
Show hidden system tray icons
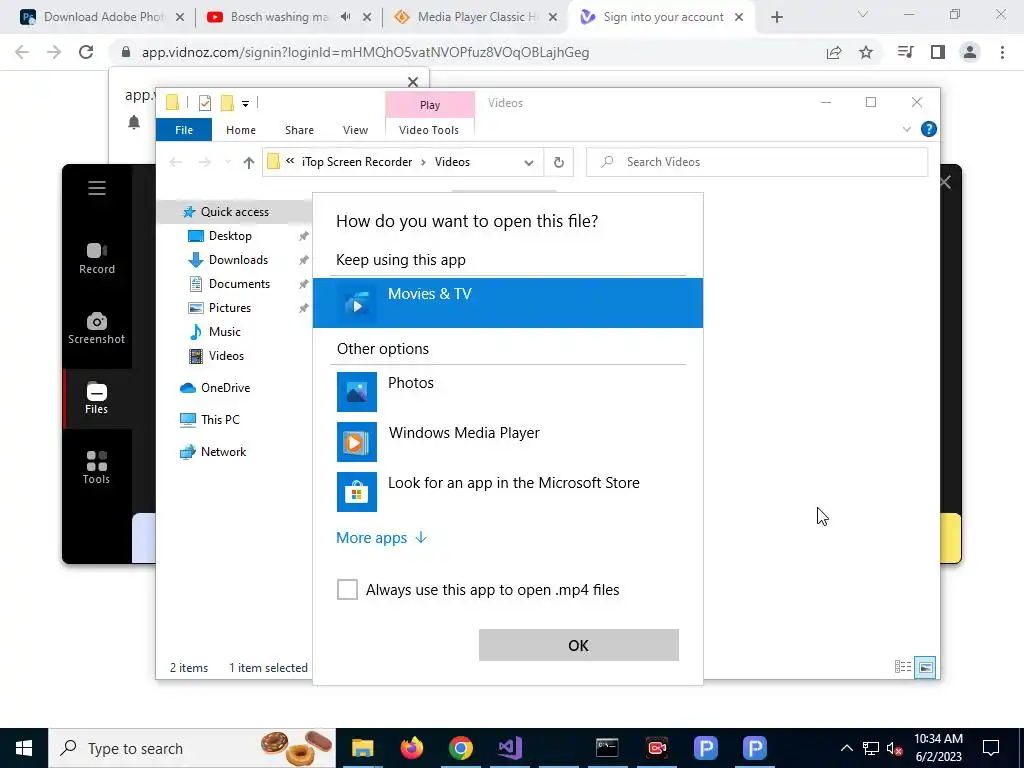pos(846,748)
